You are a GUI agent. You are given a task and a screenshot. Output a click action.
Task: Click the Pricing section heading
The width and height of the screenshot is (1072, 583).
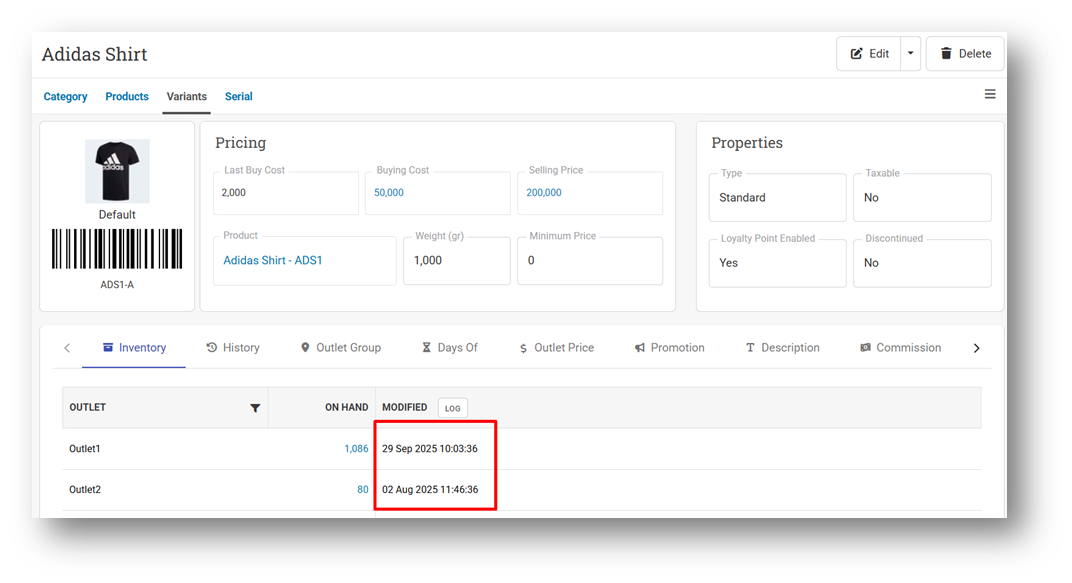tap(241, 143)
